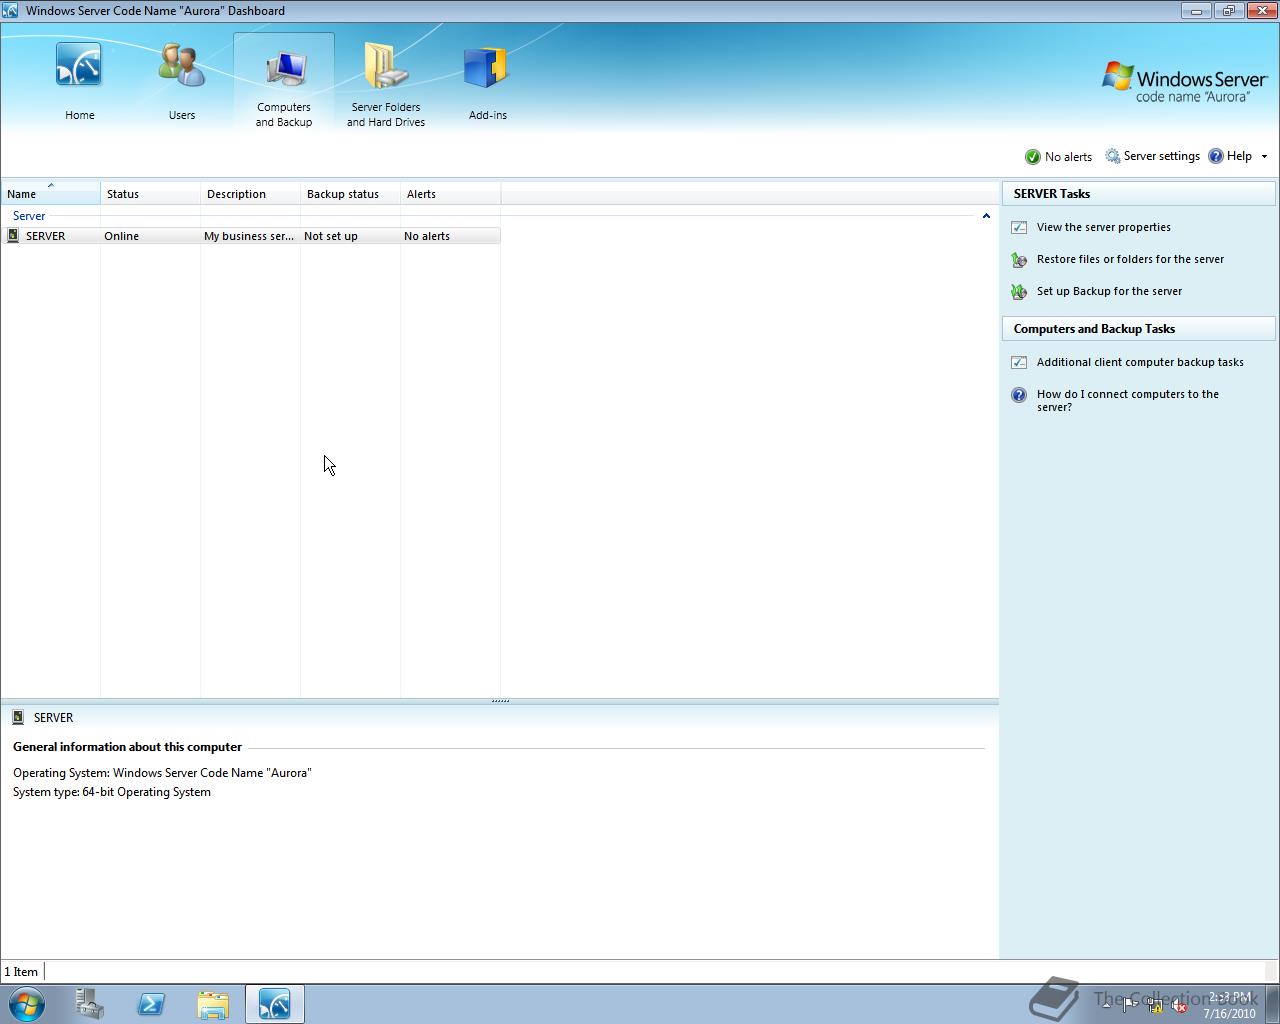Click the question mark icon by connect computers

pos(1019,395)
